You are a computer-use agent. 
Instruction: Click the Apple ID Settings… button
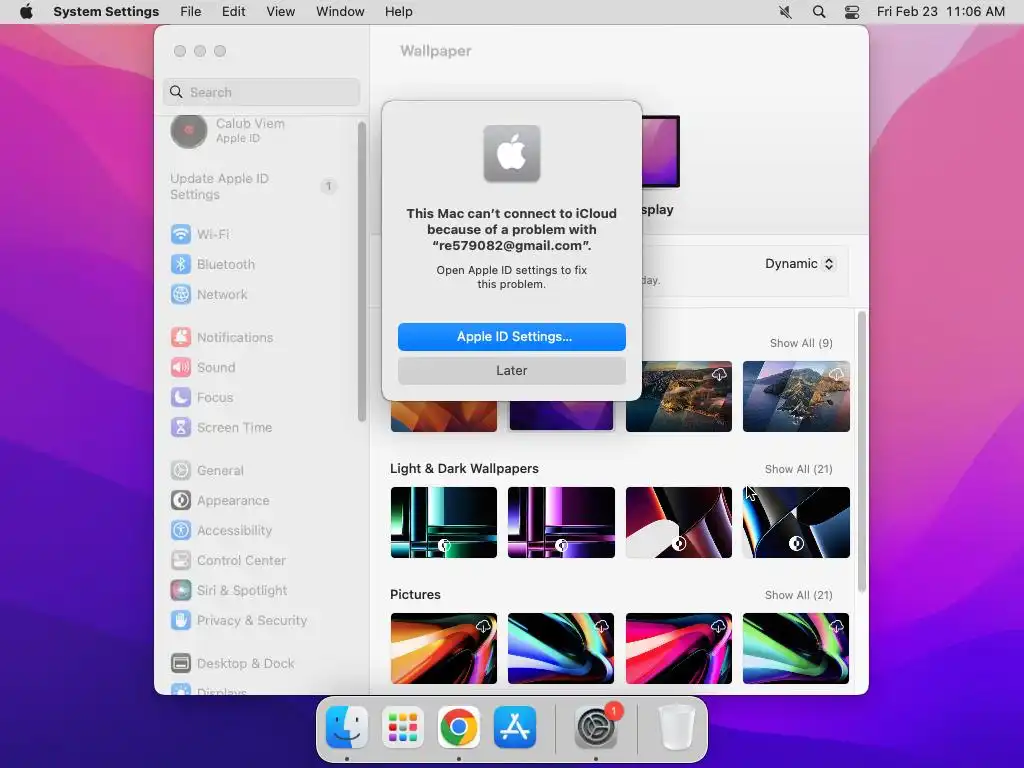pos(511,336)
